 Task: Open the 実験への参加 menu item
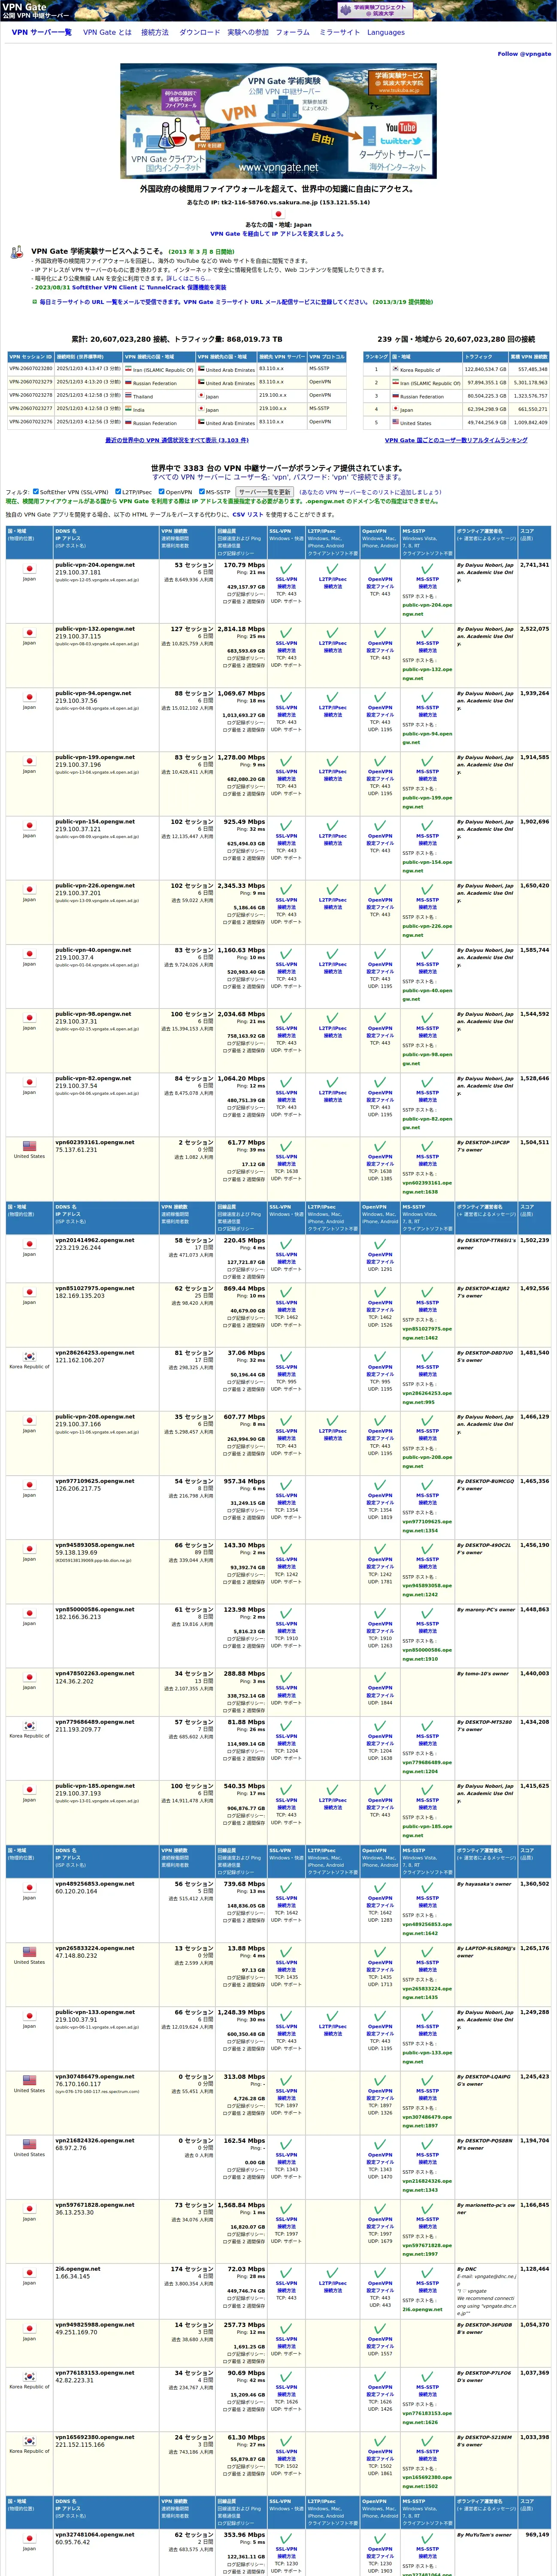click(248, 32)
